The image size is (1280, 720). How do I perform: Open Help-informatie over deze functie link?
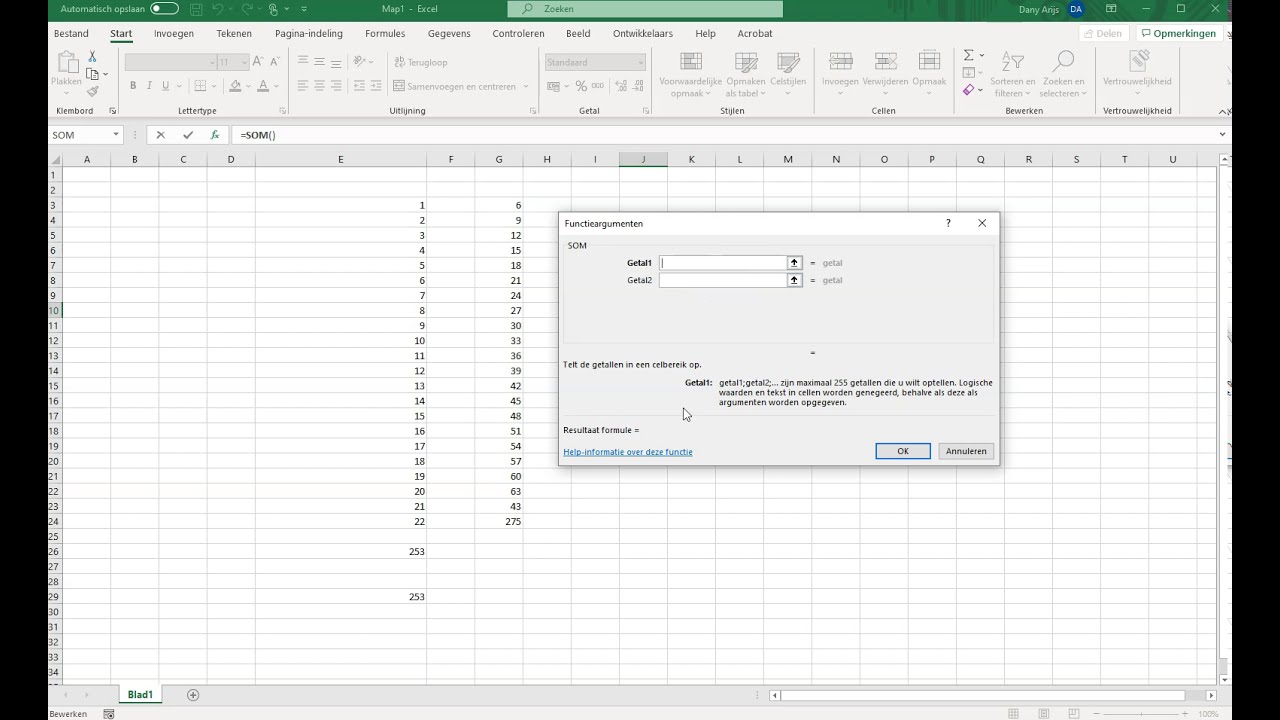click(x=628, y=452)
